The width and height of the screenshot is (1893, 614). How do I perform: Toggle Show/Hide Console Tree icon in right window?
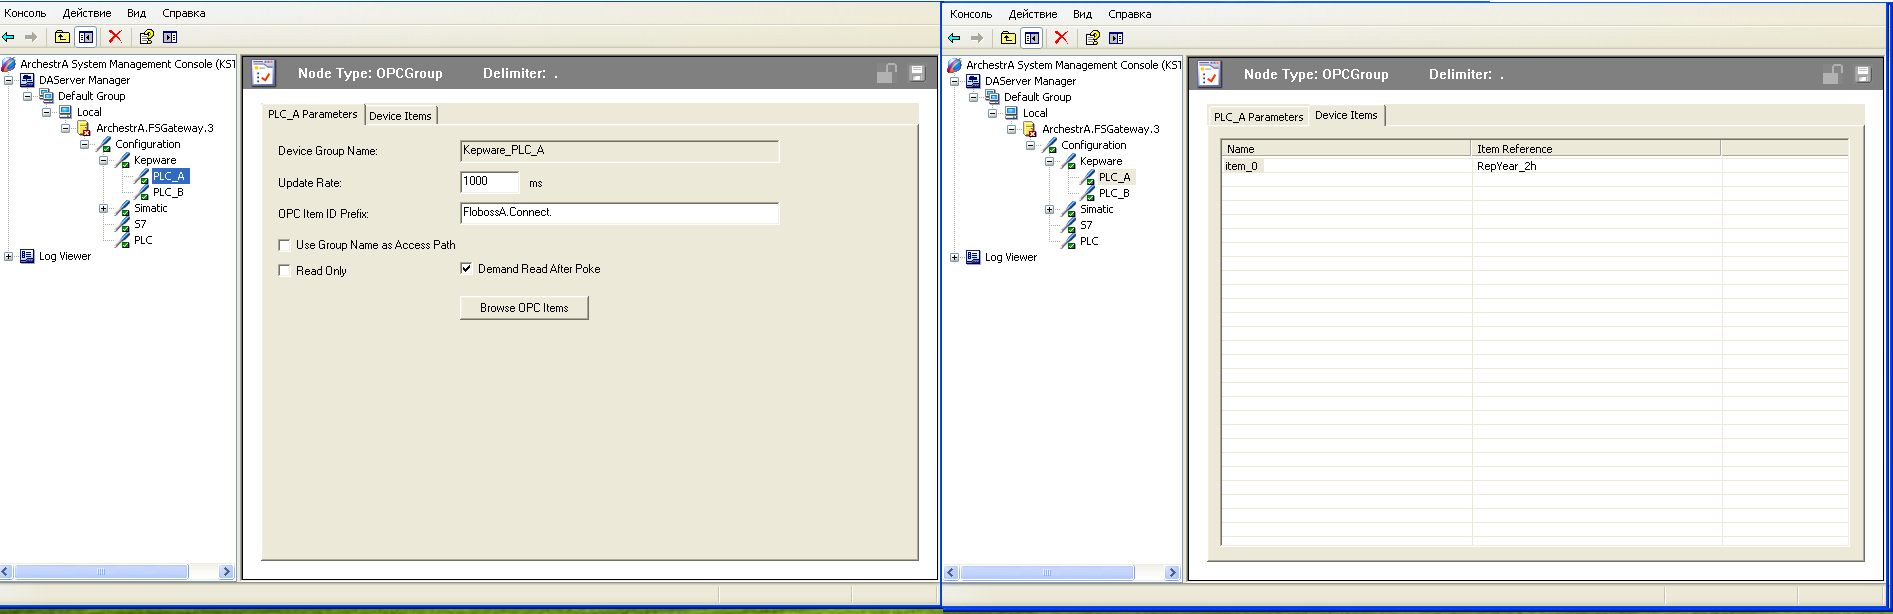tap(1032, 38)
